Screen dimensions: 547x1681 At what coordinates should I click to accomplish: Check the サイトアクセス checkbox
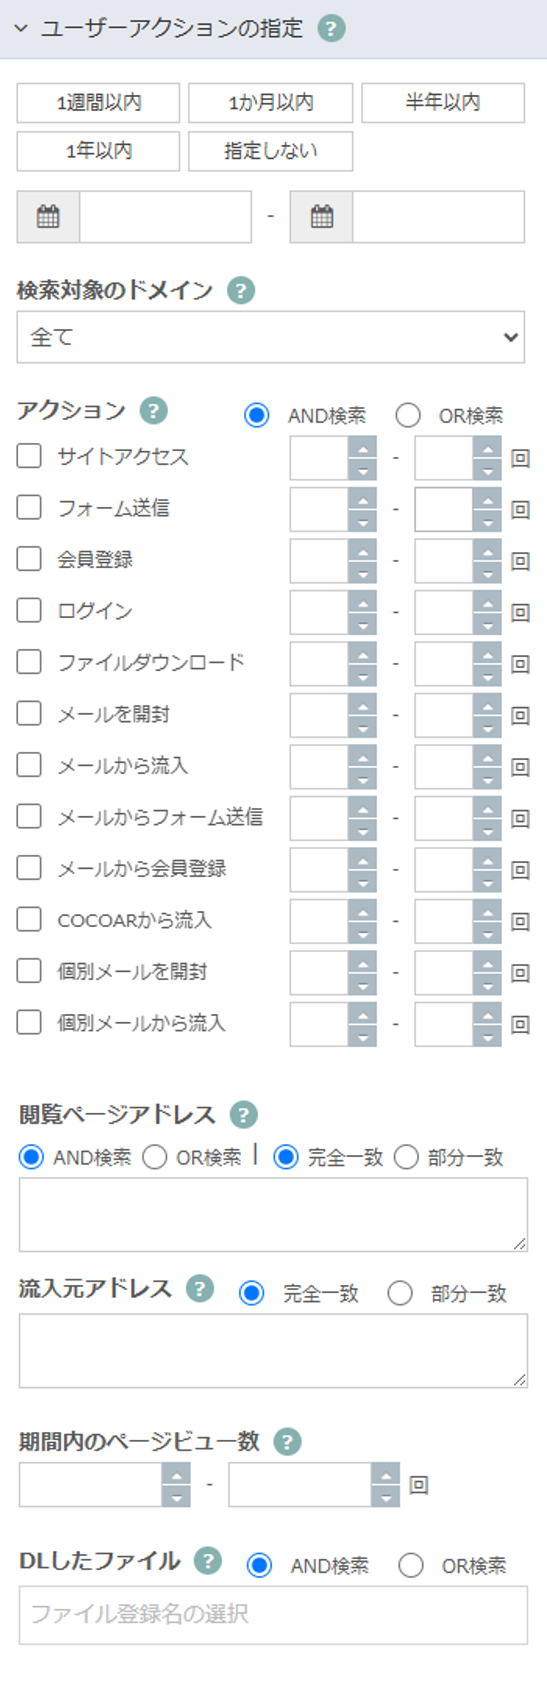(29, 456)
